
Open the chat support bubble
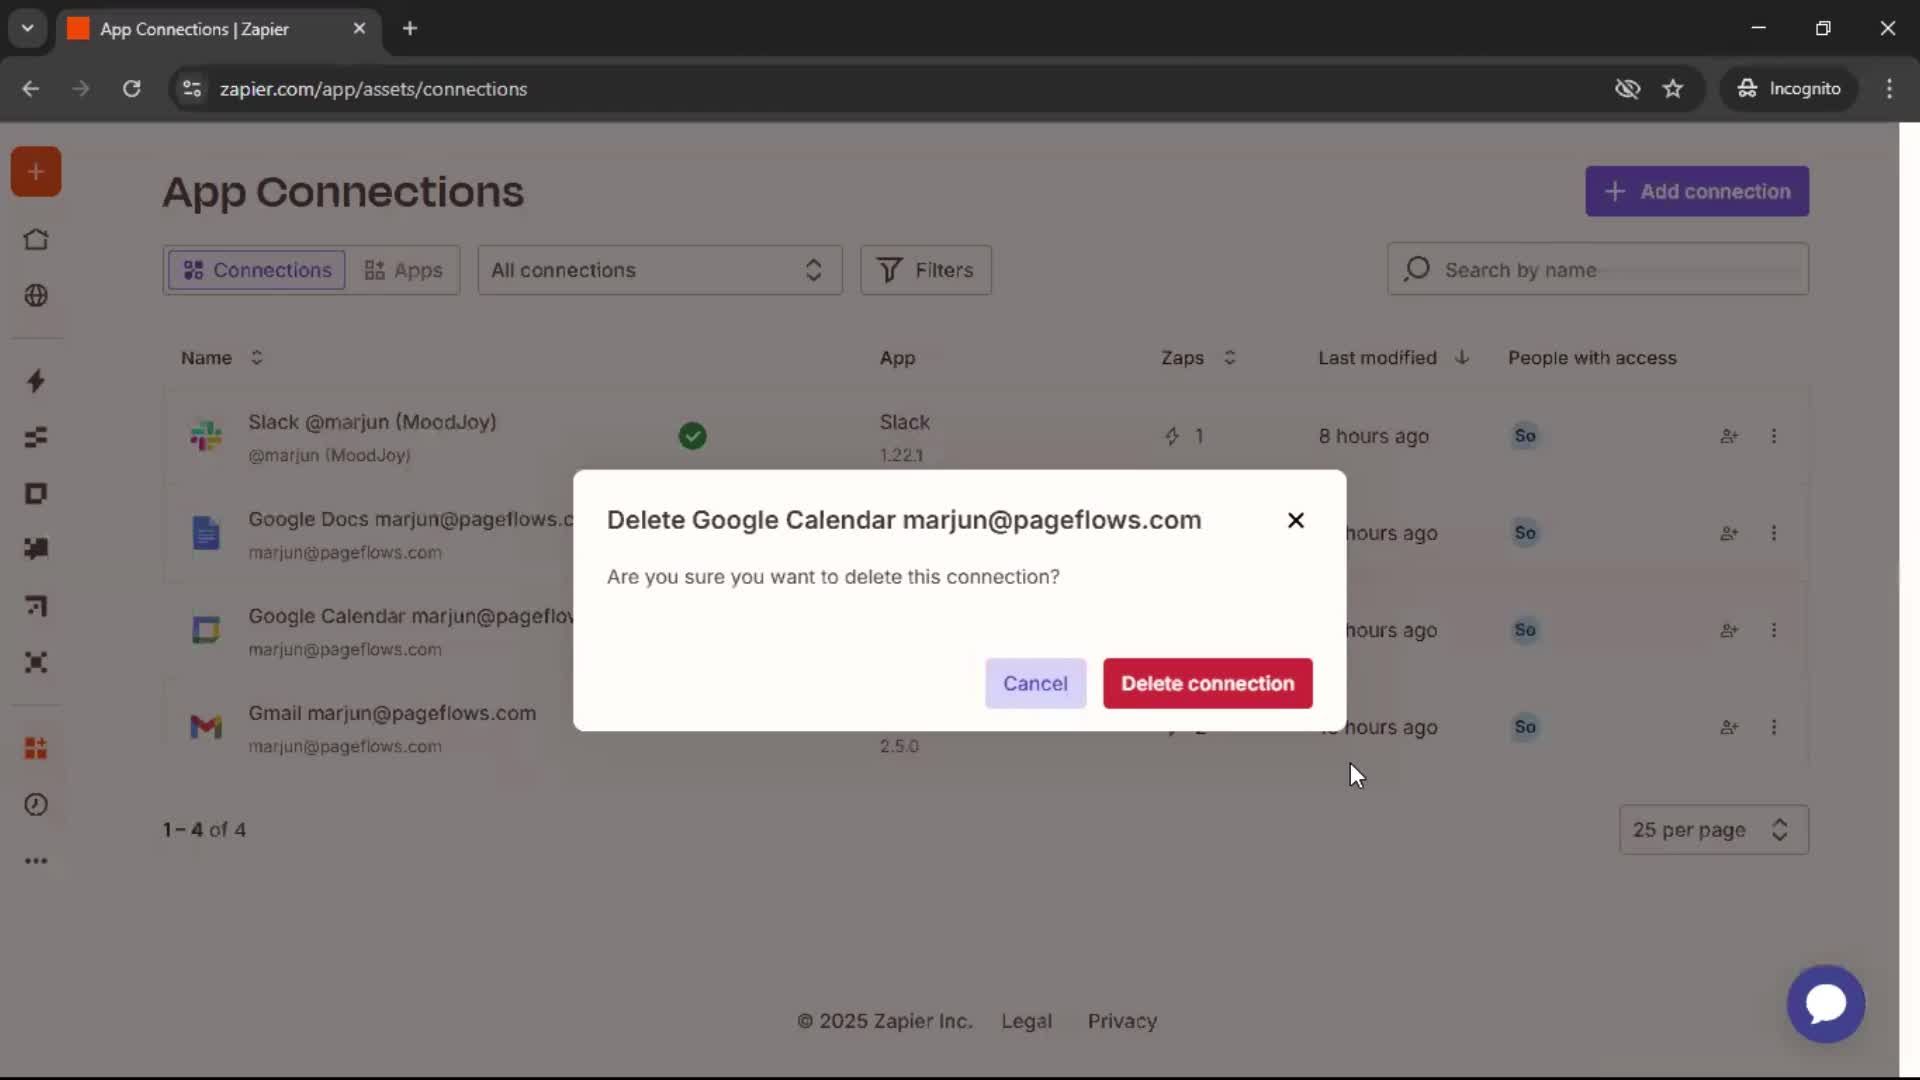click(x=1826, y=1003)
